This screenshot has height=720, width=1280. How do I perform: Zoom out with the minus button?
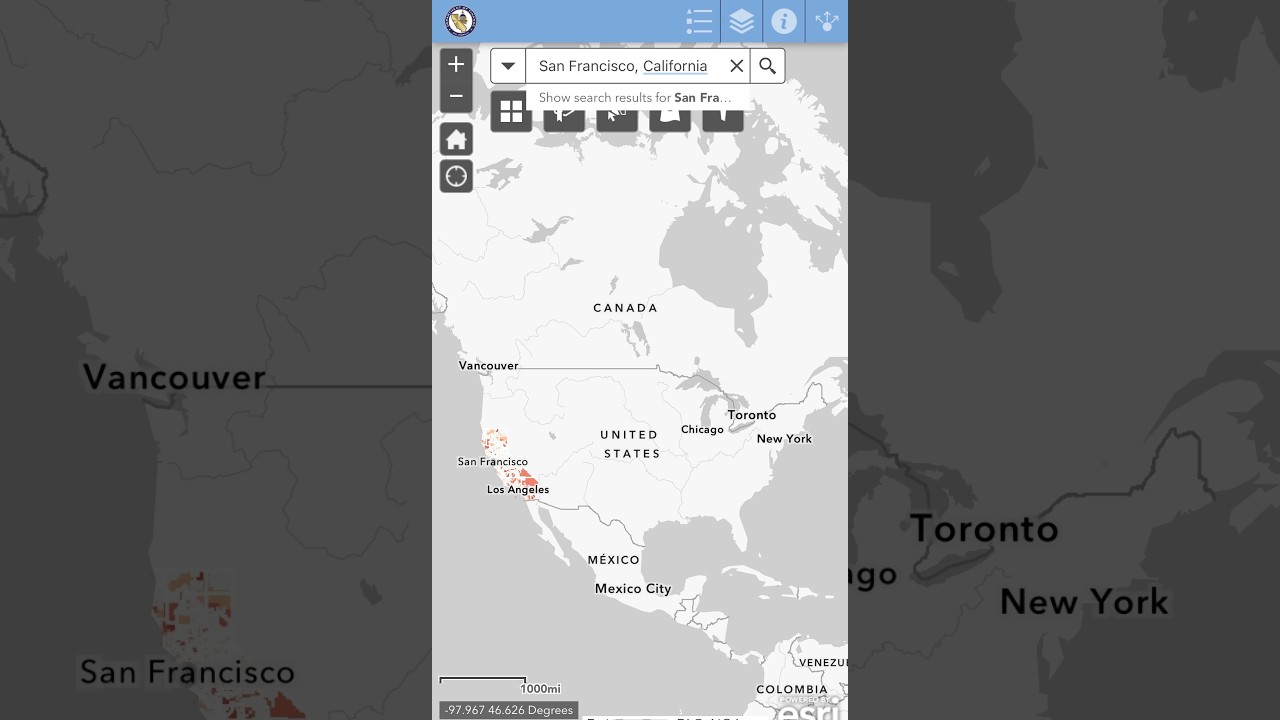(x=456, y=97)
